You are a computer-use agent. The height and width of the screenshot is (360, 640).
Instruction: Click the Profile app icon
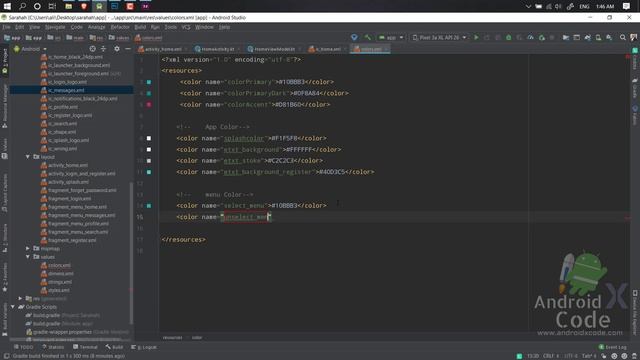click(x=530, y=38)
